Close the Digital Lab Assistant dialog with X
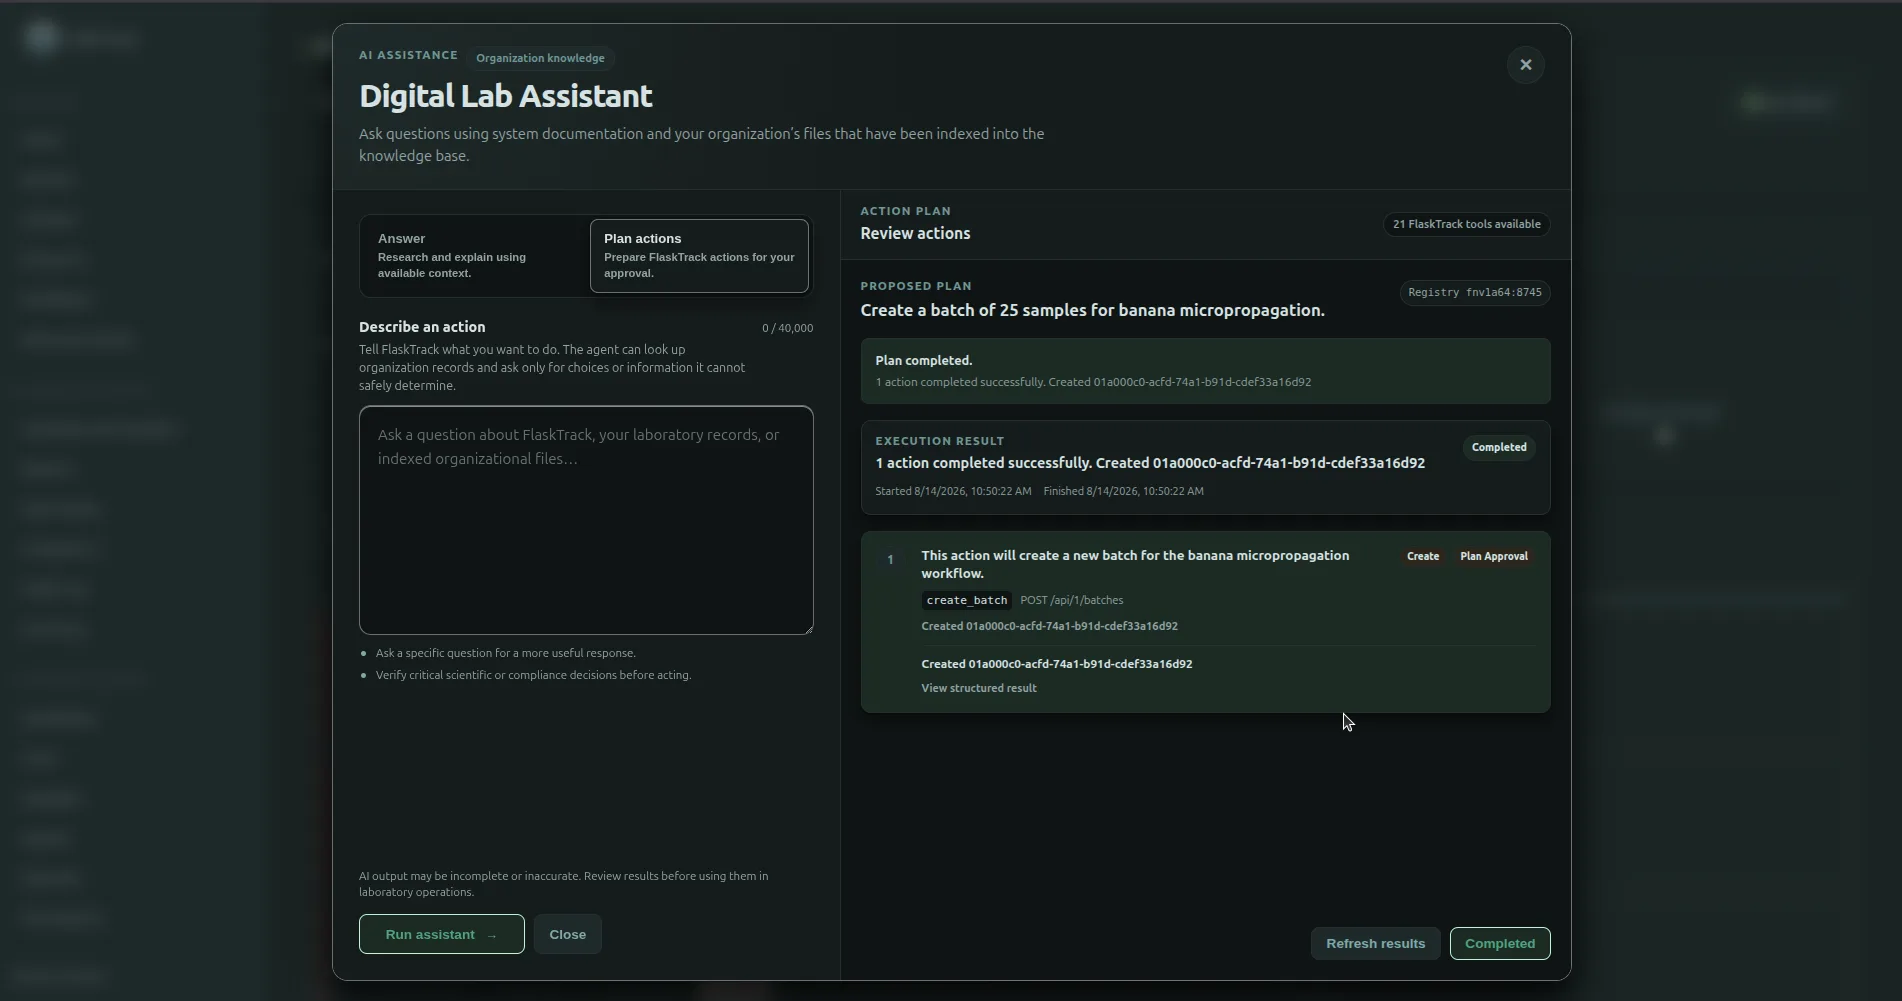This screenshot has height=1001, width=1902. tap(1525, 65)
